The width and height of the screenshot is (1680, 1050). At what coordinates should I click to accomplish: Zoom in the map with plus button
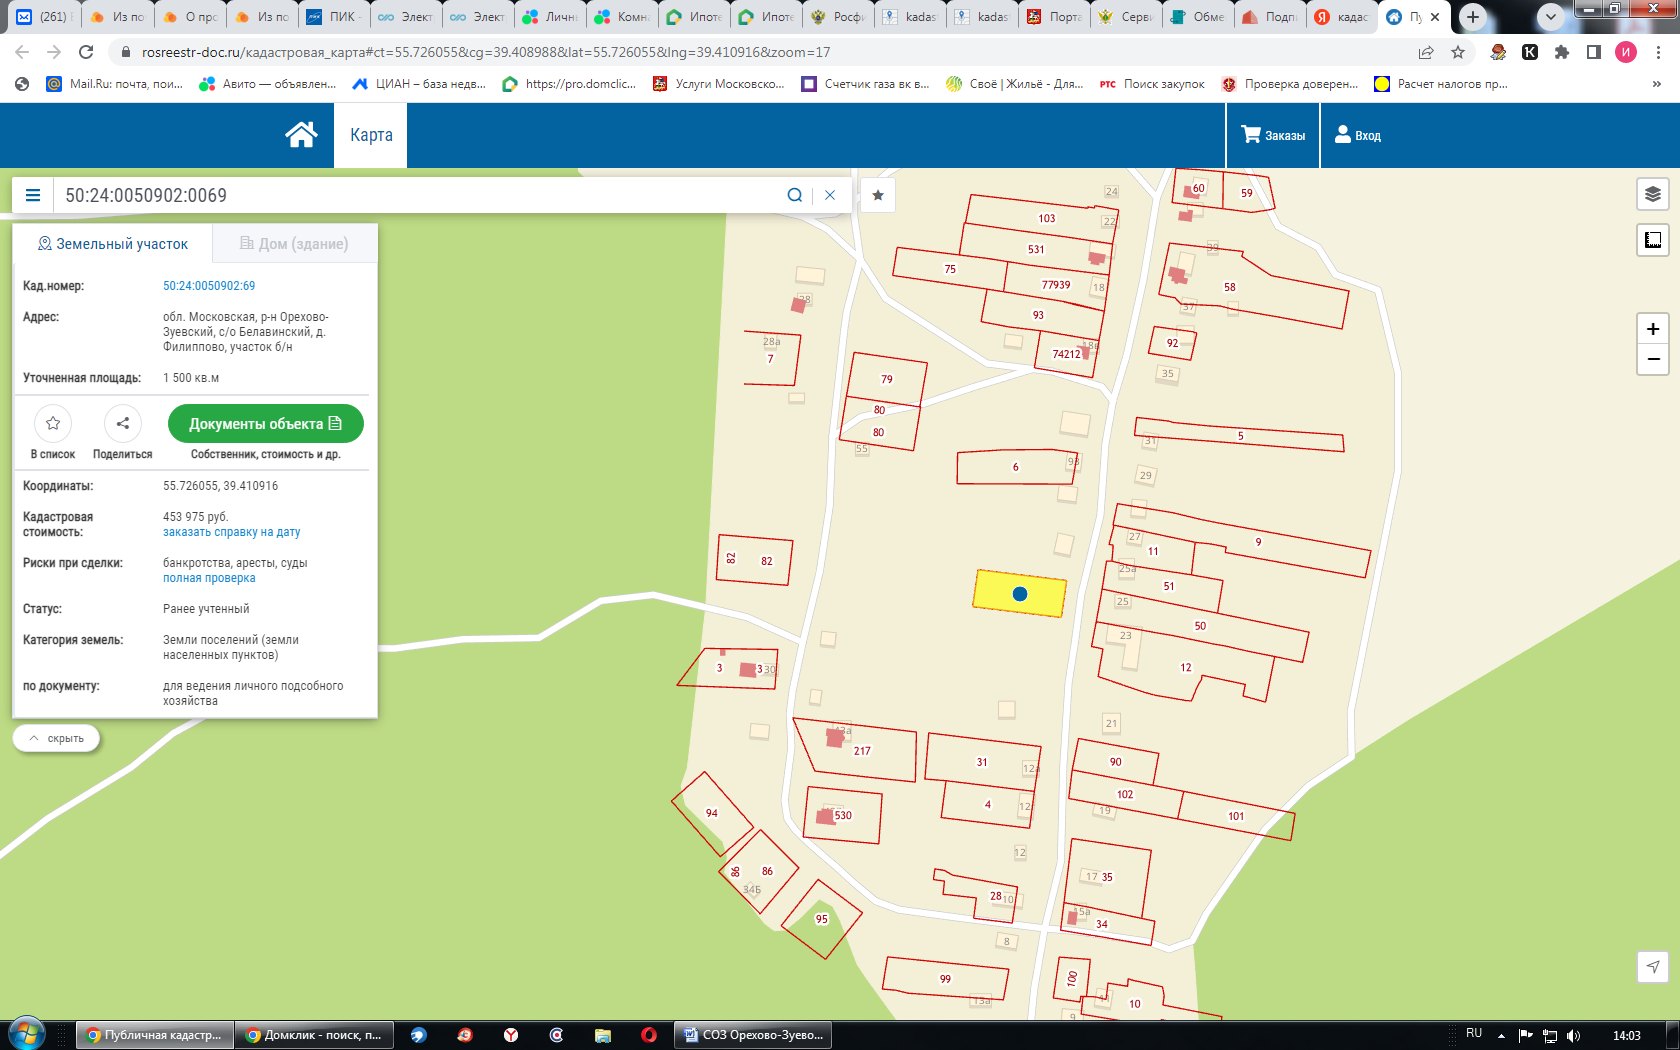point(1652,329)
